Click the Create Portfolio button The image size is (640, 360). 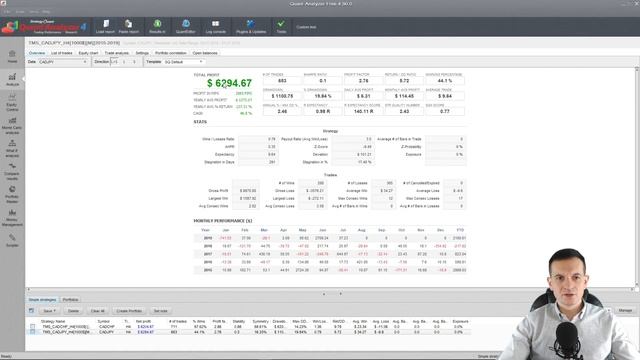click(x=129, y=311)
